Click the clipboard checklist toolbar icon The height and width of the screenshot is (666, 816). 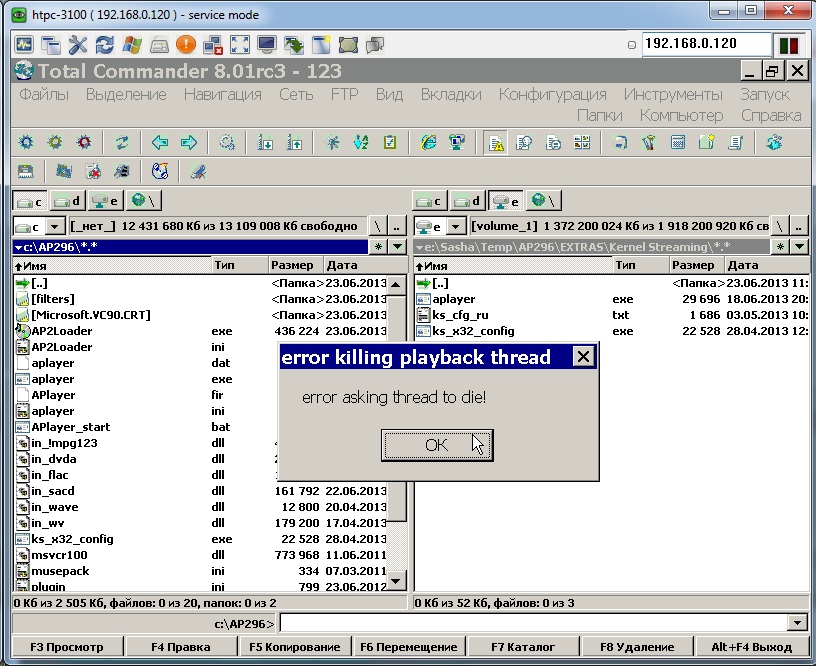[x=390, y=142]
